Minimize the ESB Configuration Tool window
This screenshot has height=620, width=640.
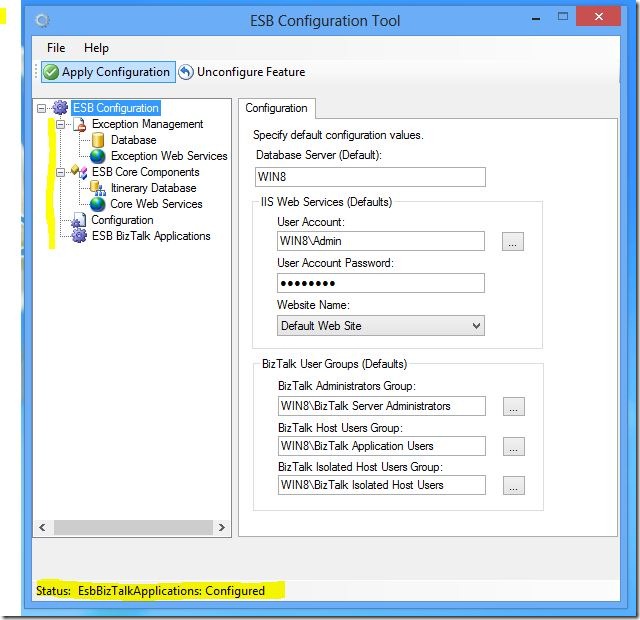tap(536, 19)
